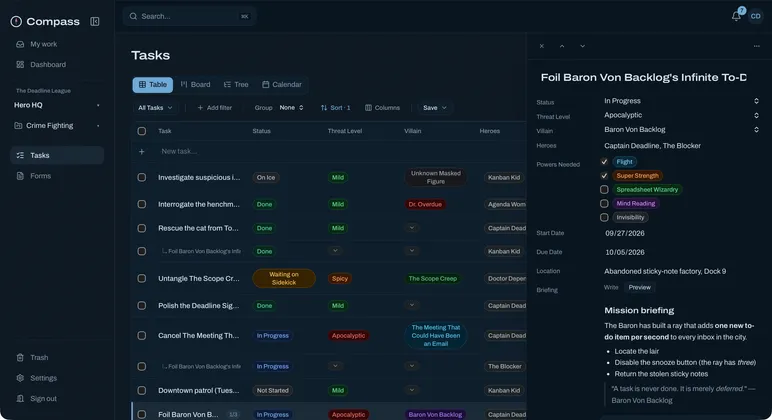
Task: Open the Save dropdown
Action: pyautogui.click(x=435, y=108)
